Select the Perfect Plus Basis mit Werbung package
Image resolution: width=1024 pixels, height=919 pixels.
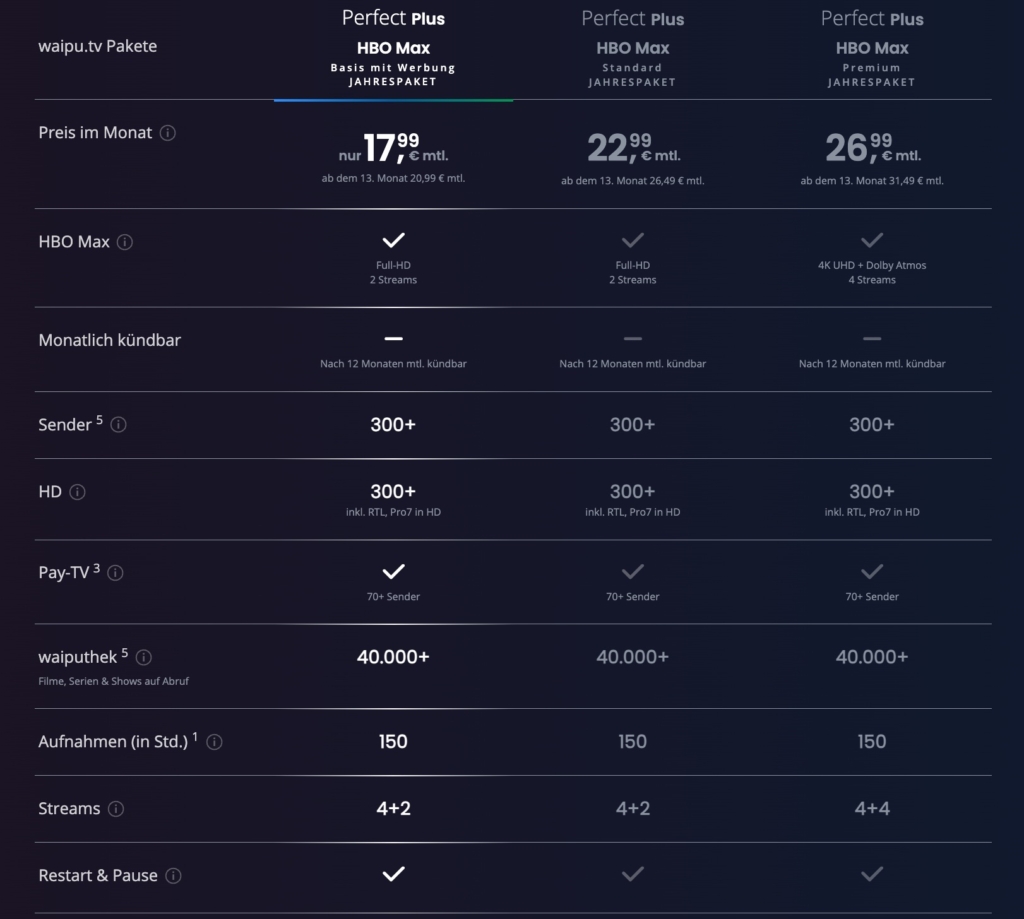(393, 48)
